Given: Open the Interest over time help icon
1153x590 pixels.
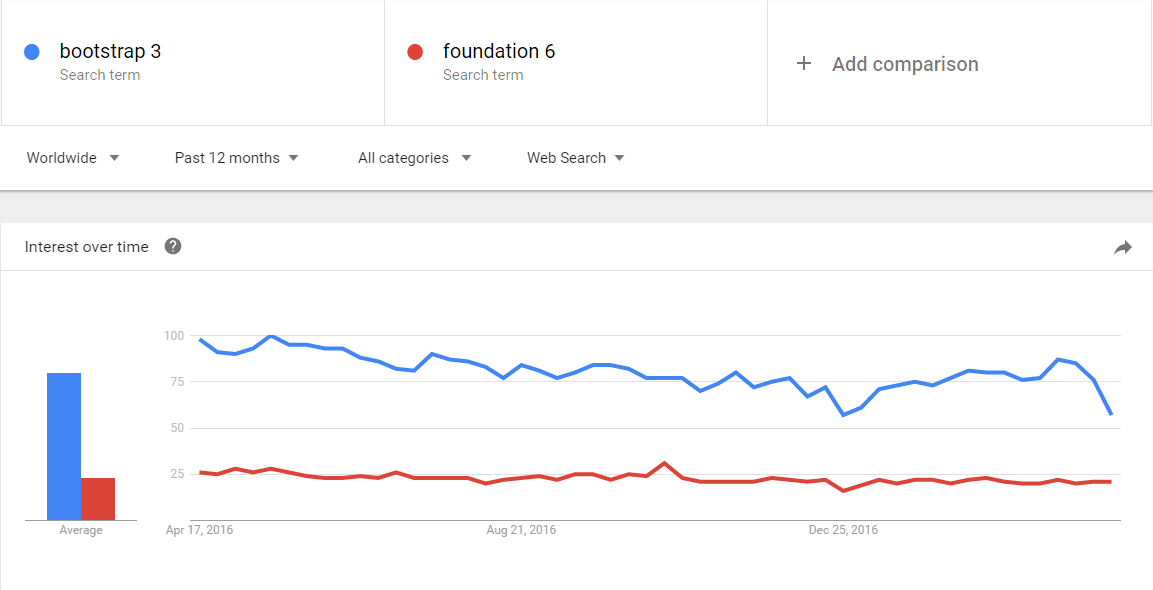Looking at the screenshot, I should point(173,246).
